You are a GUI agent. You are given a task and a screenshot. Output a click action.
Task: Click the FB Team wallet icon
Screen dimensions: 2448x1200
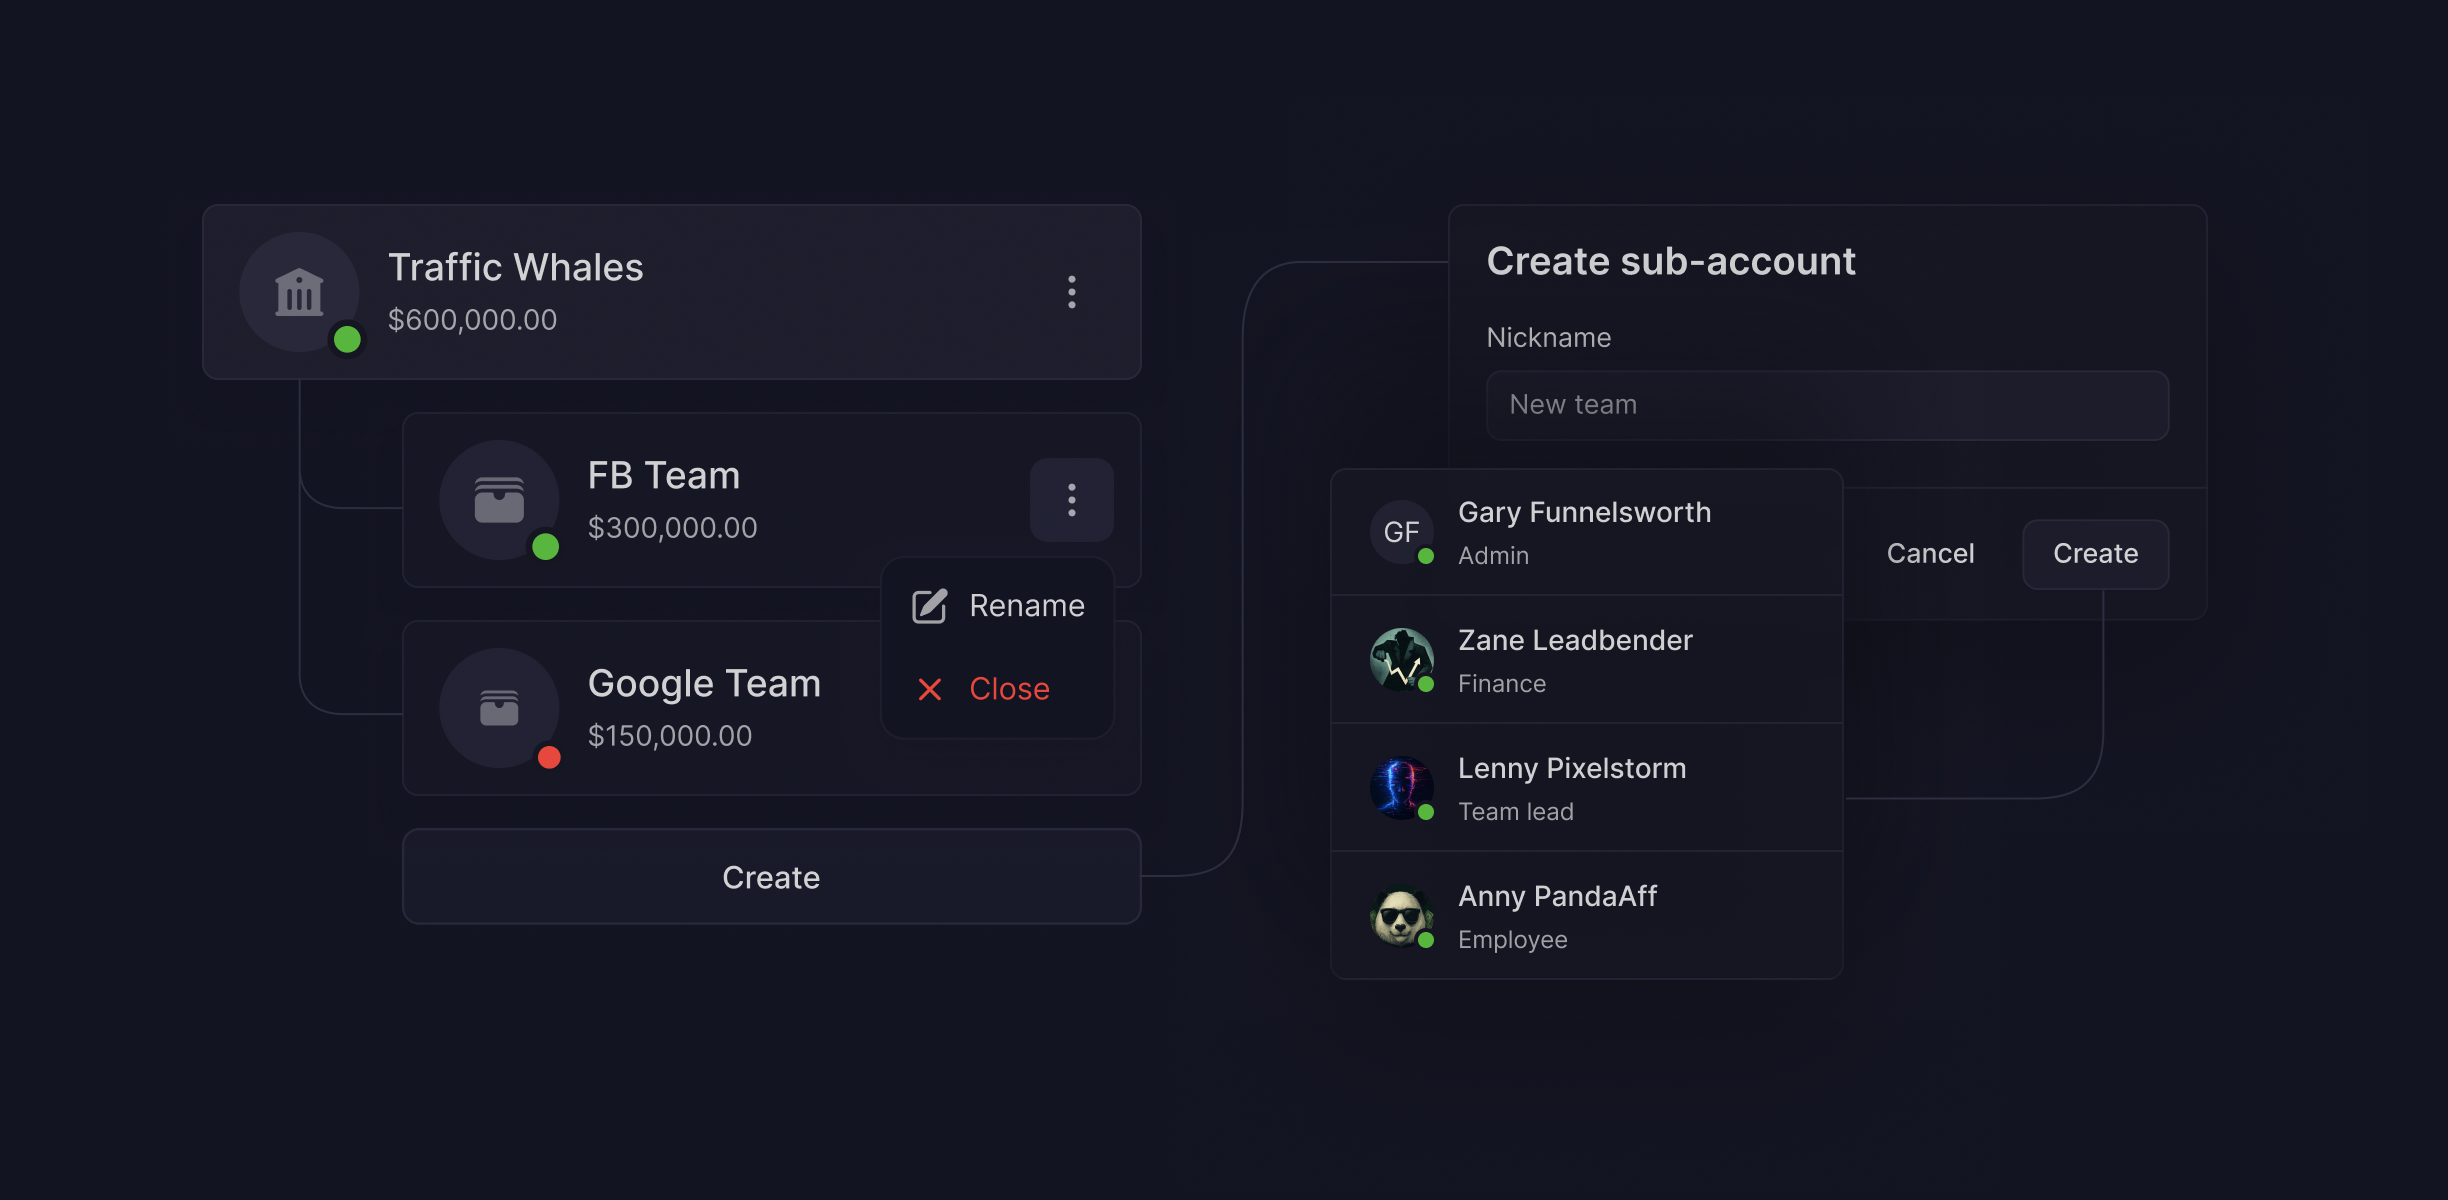pyautogui.click(x=499, y=500)
